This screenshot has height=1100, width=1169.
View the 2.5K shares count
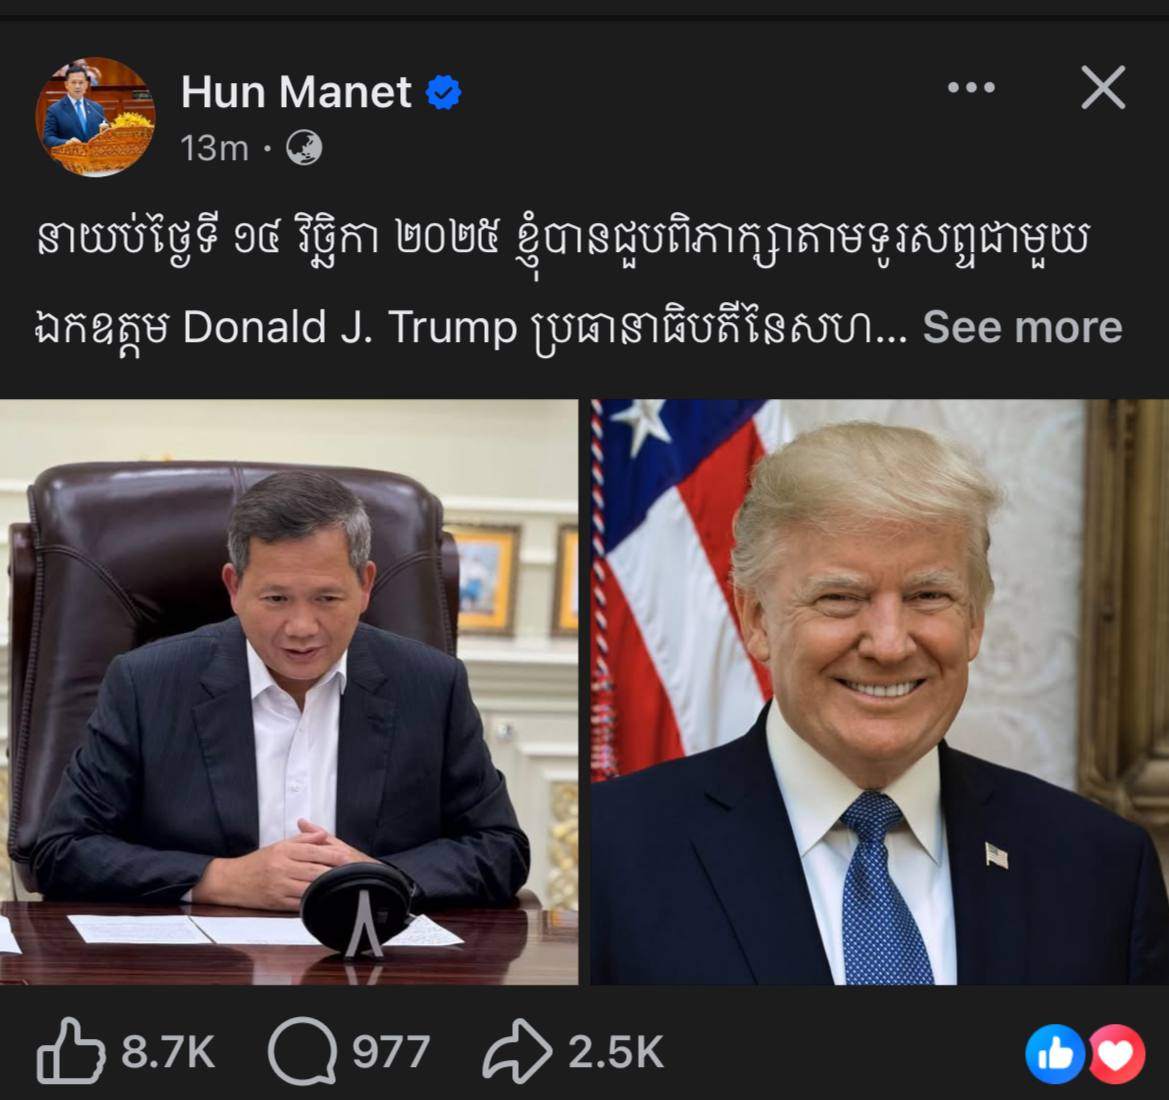point(616,1052)
